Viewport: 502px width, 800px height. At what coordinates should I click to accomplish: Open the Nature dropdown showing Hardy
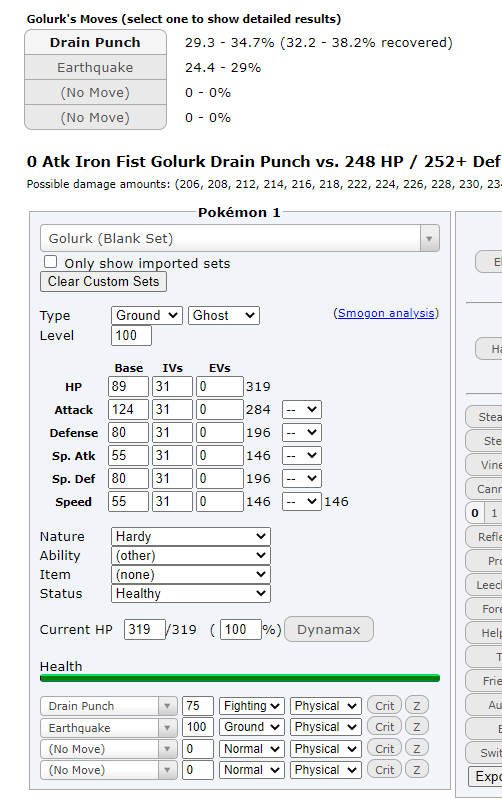pos(191,537)
